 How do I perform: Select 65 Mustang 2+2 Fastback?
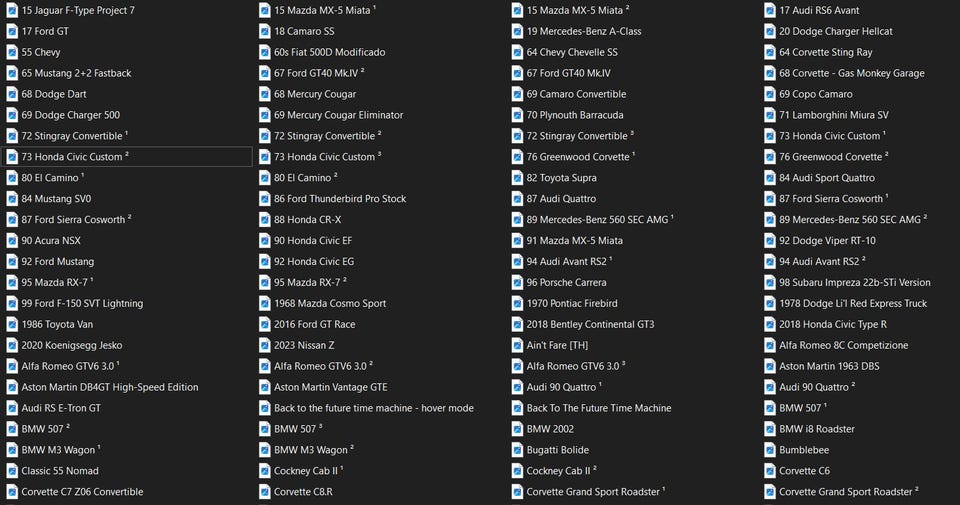[x=77, y=73]
